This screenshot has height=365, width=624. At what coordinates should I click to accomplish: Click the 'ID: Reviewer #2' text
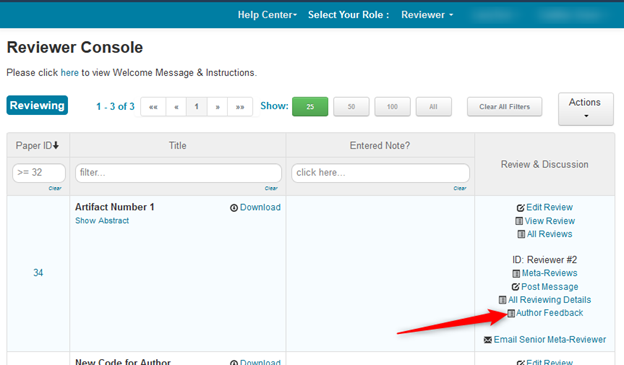(544, 260)
